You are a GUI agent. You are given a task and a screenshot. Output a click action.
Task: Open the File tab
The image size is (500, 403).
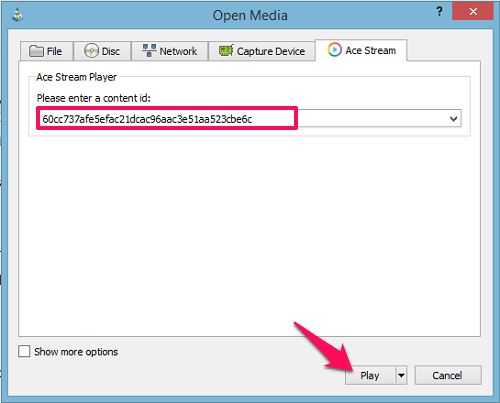(x=46, y=51)
